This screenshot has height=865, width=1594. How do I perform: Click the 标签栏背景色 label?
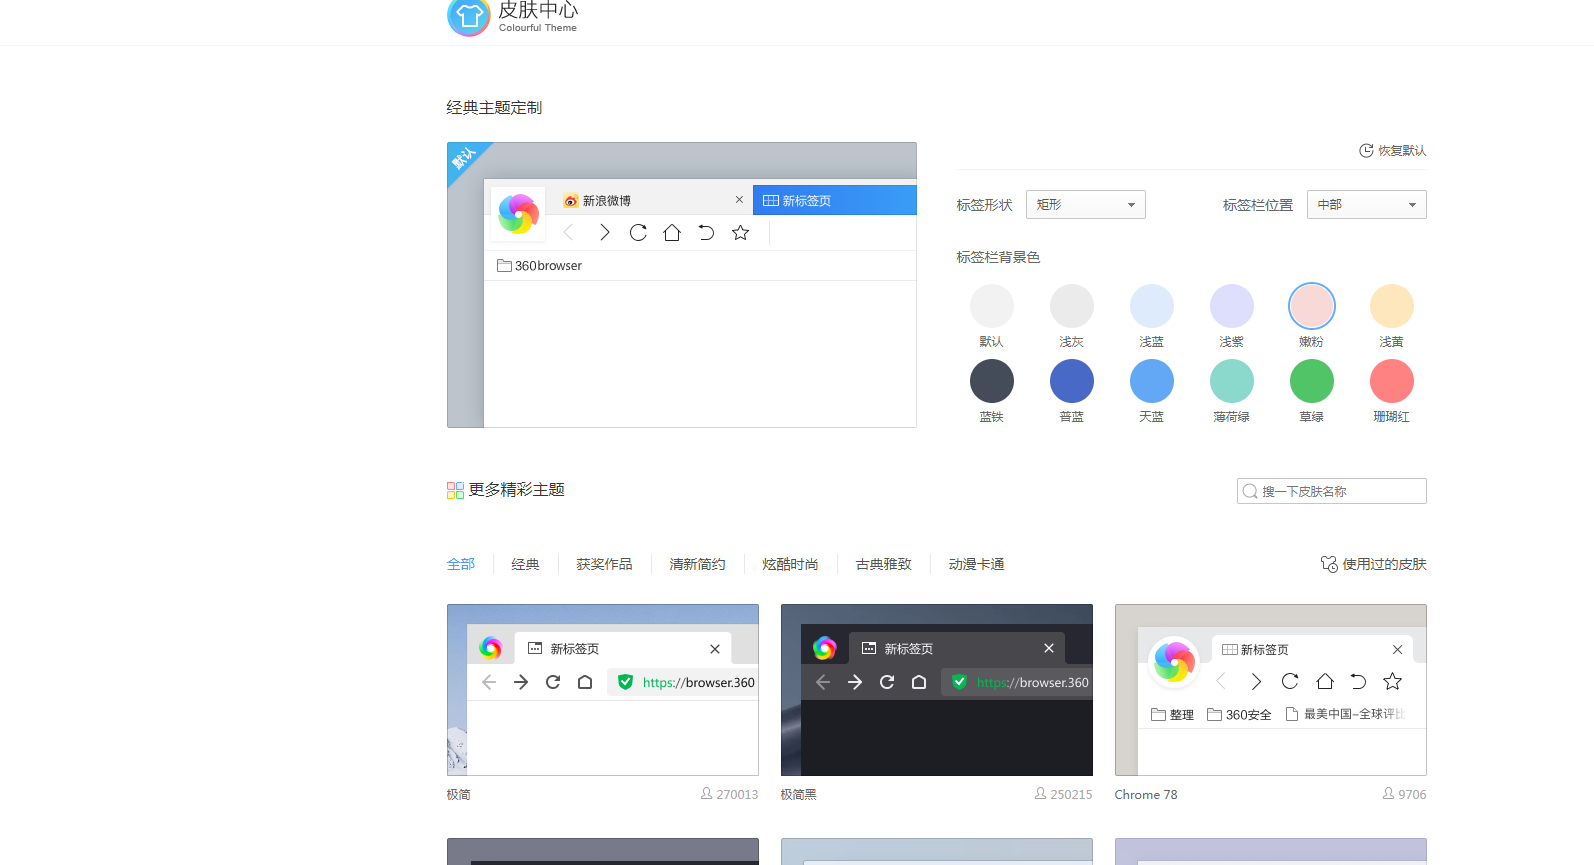click(x=998, y=257)
